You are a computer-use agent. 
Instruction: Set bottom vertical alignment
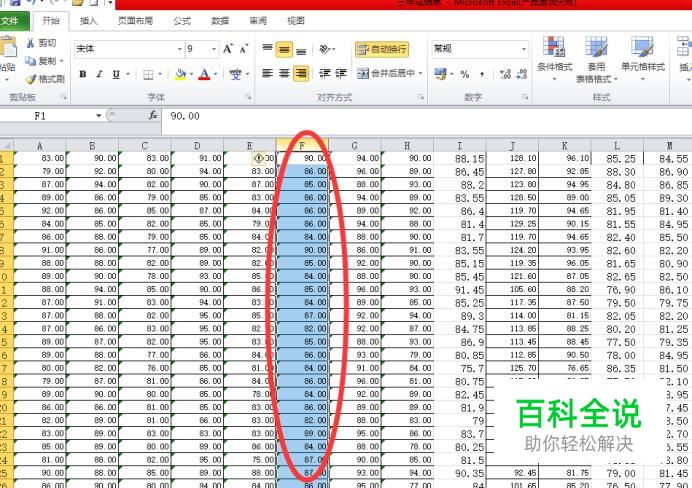pos(301,49)
